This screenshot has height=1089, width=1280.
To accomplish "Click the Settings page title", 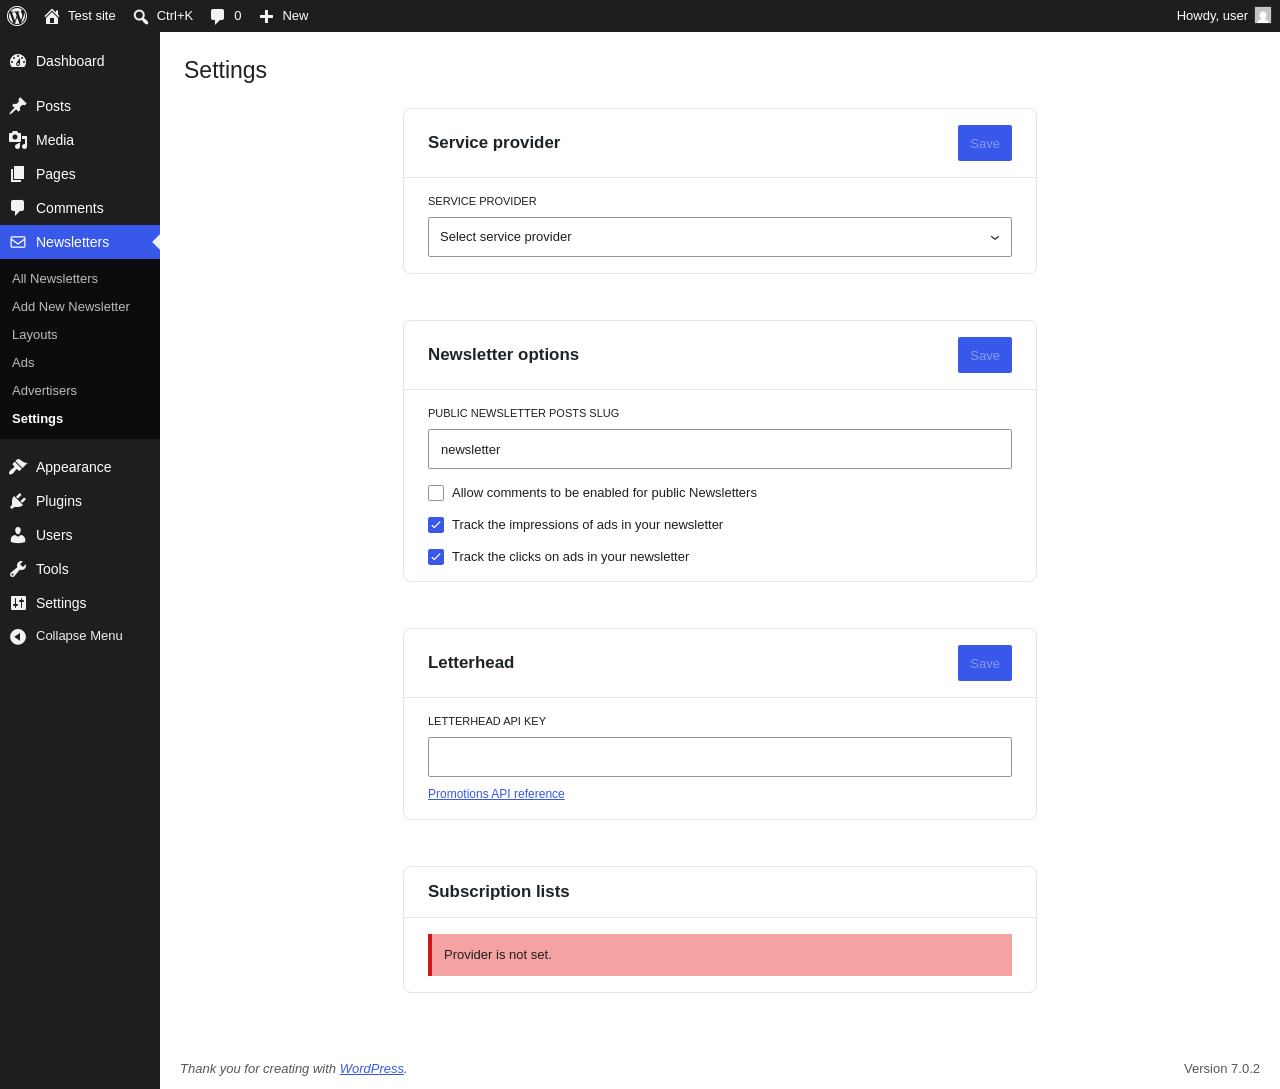I will pyautogui.click(x=226, y=70).
